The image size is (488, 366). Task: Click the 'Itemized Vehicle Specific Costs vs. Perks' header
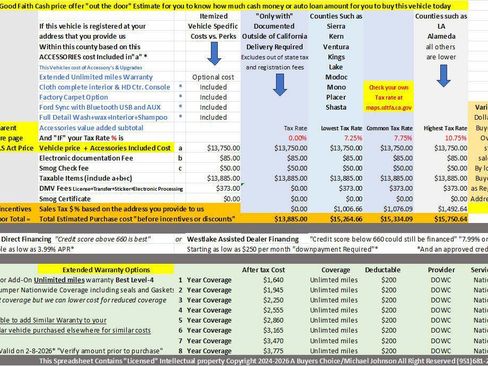click(x=213, y=26)
